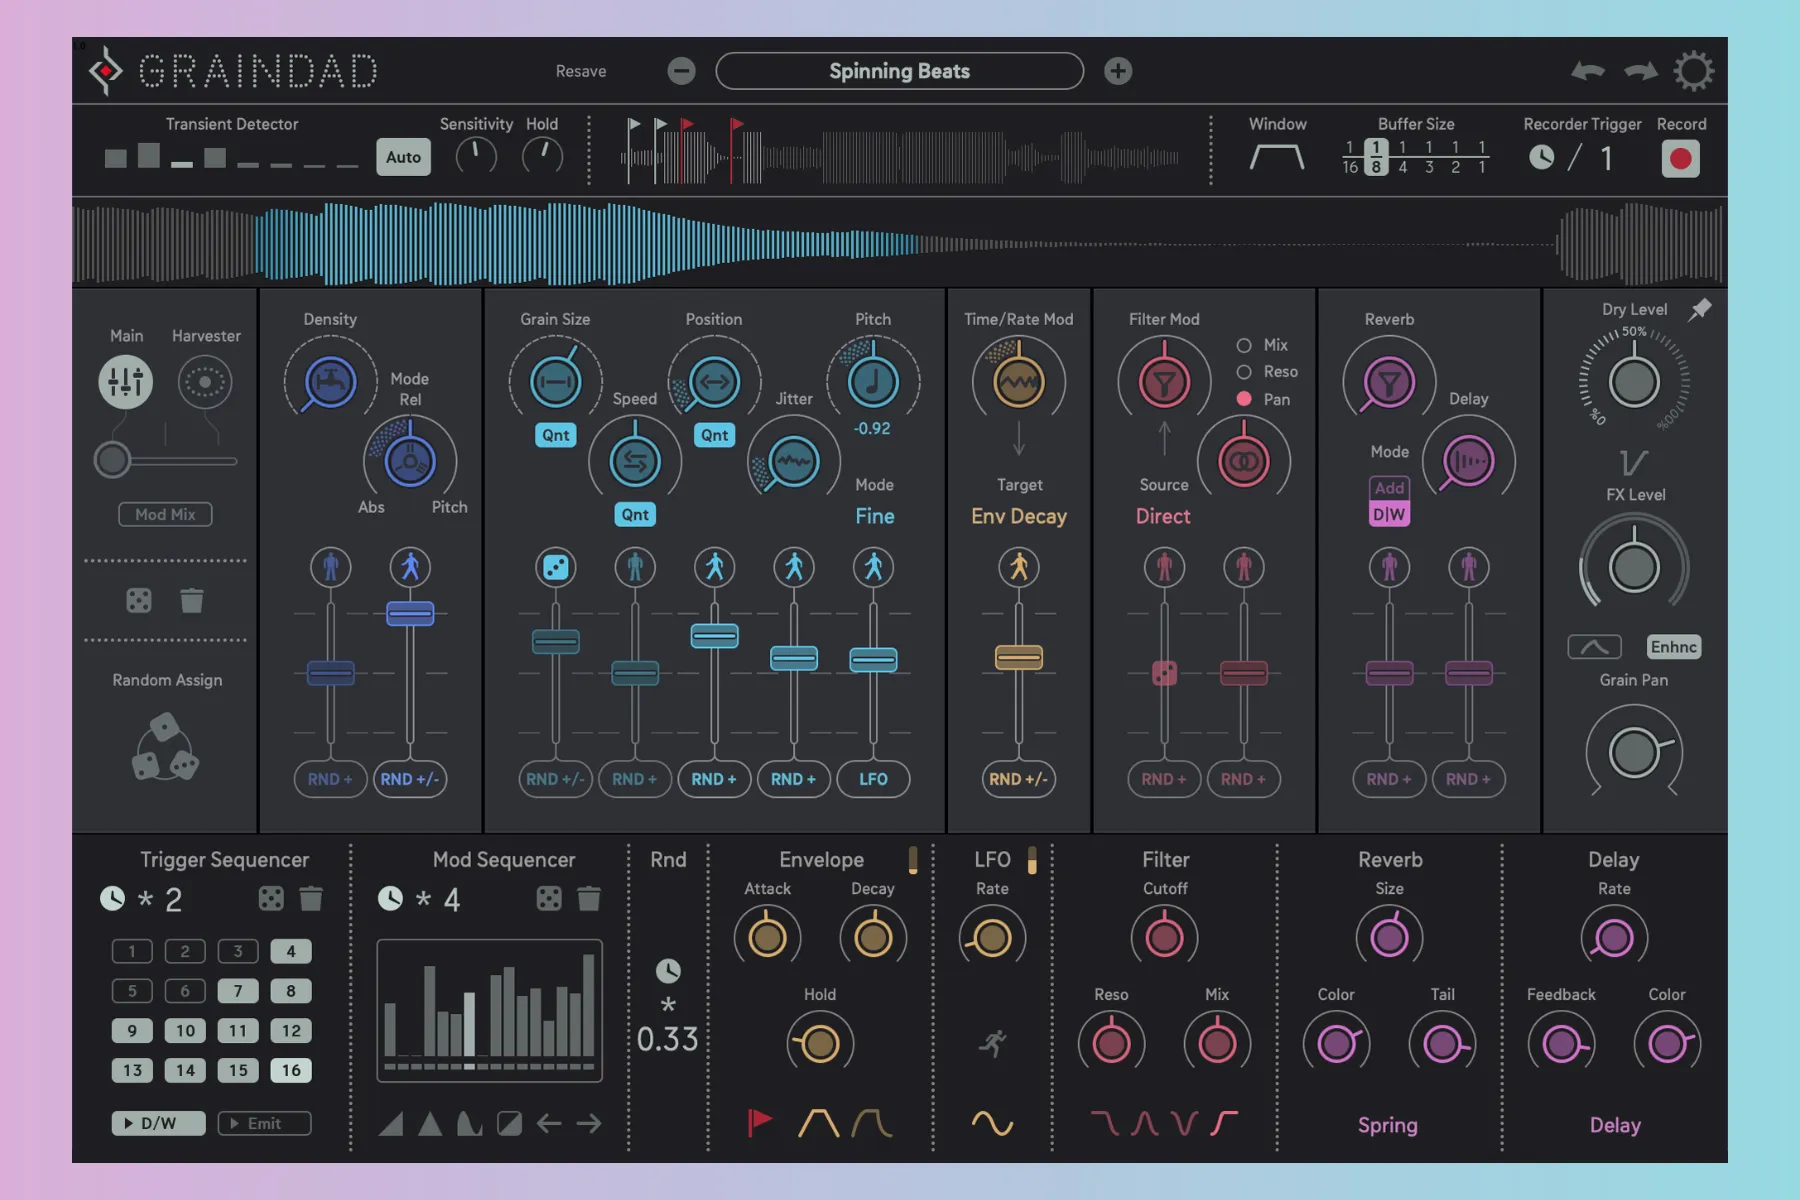Click RND +/- under Grain Size slider
Screen dimensions: 1800x1200
point(555,779)
